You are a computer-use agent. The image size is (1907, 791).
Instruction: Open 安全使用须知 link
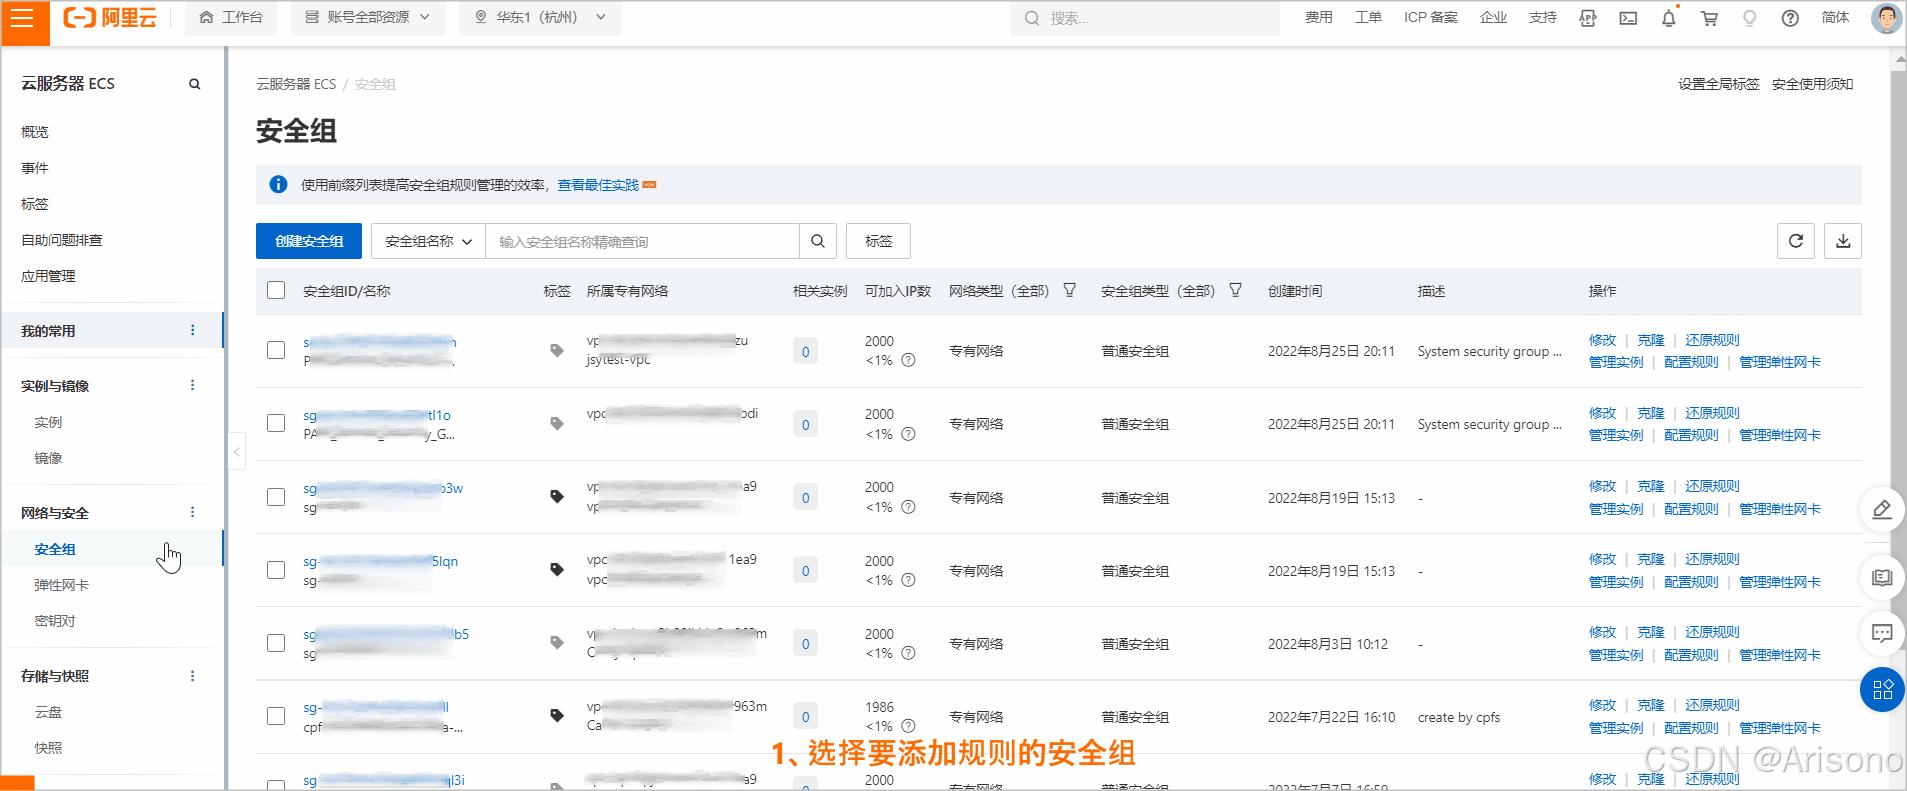(x=1812, y=84)
